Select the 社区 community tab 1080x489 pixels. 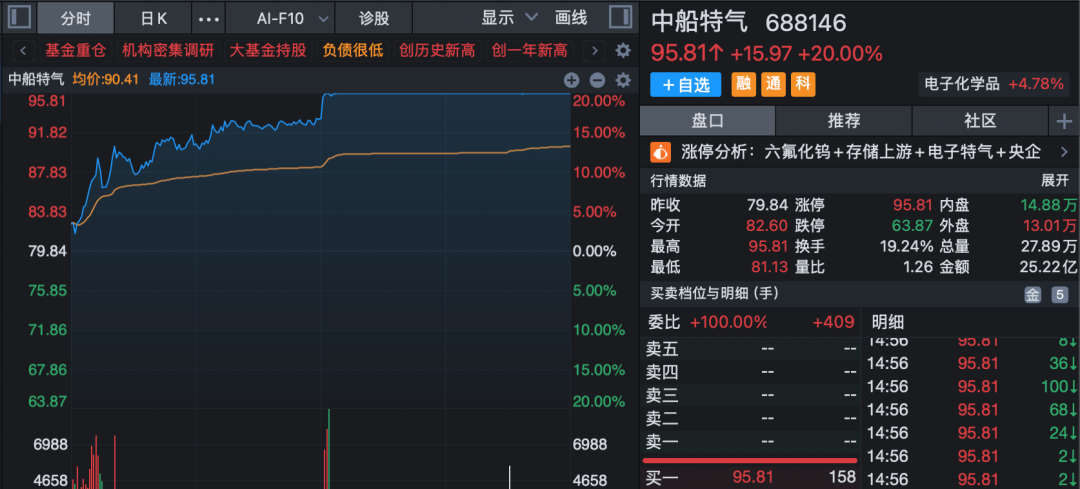[980, 121]
